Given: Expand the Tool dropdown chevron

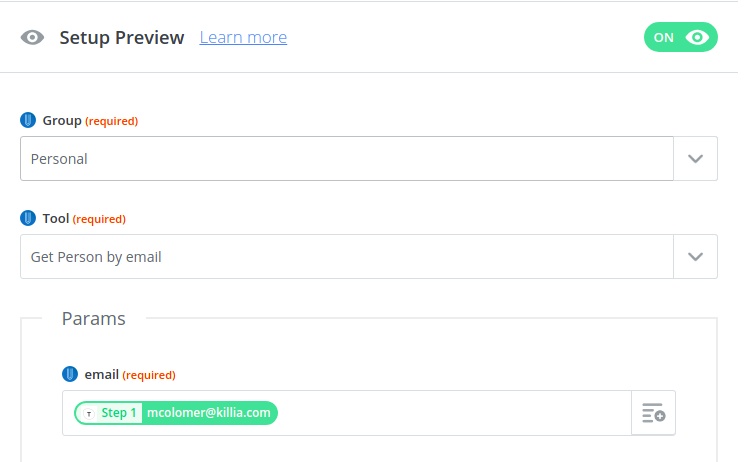Looking at the screenshot, I should 696,257.
